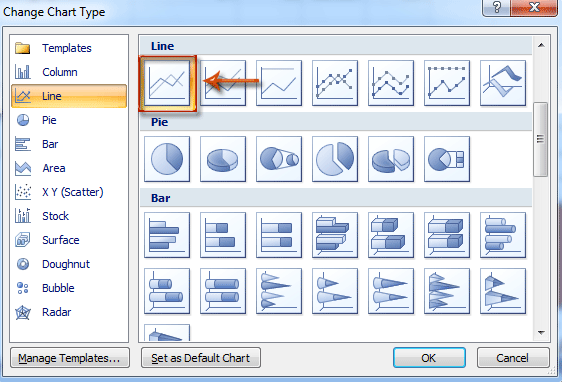Open the Templates category

(69, 48)
